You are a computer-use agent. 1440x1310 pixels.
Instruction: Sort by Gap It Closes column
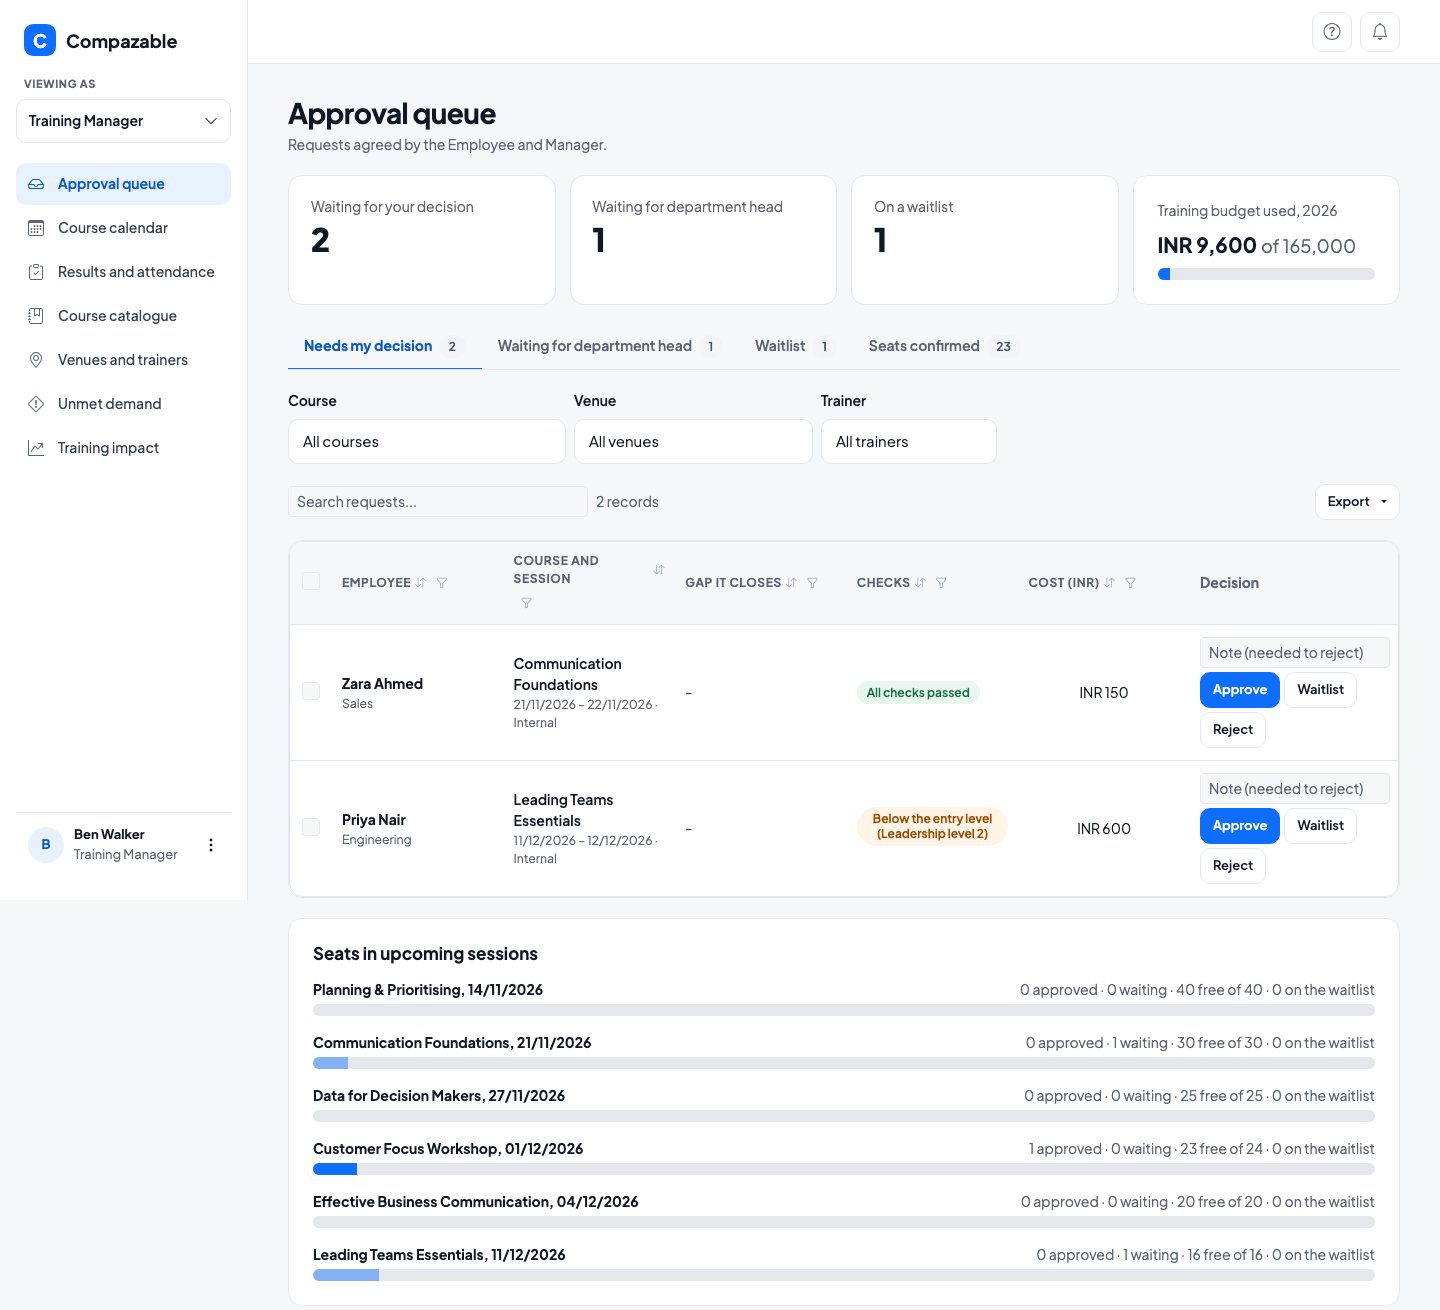pyautogui.click(x=791, y=583)
